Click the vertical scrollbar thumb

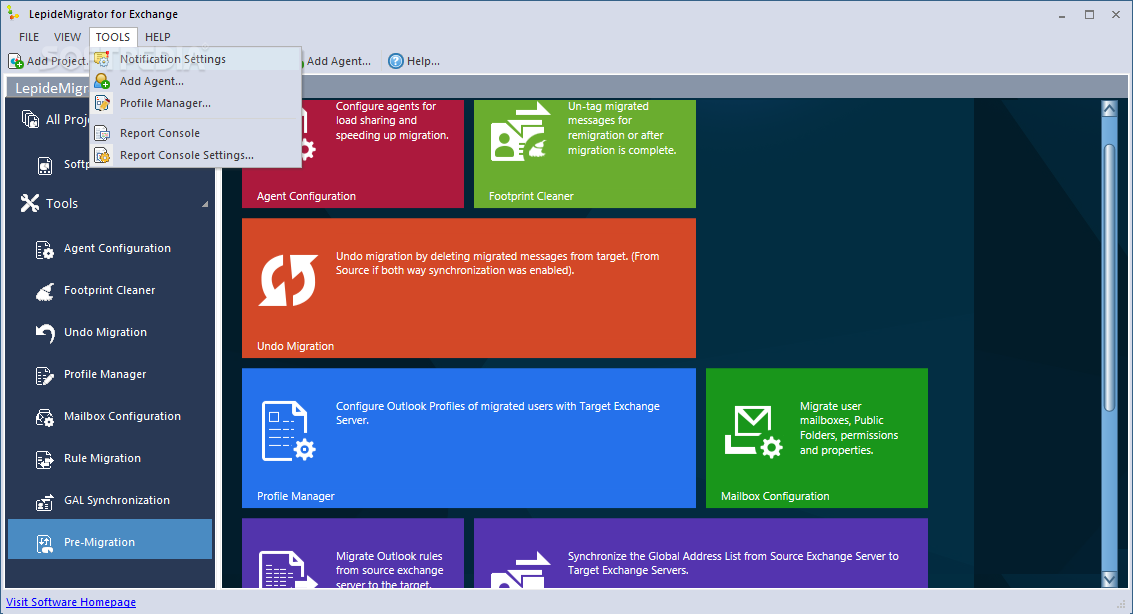pos(1109,278)
